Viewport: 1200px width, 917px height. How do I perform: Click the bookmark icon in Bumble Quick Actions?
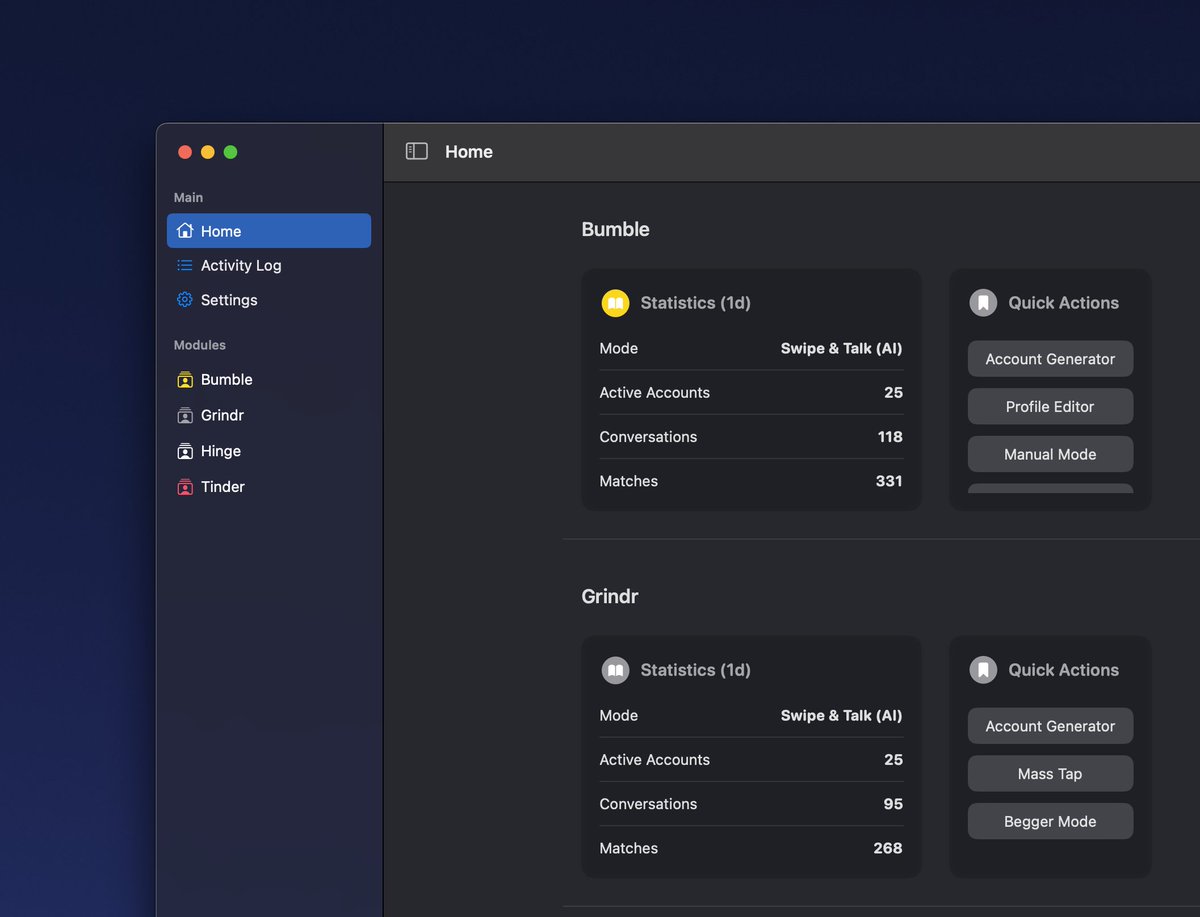coord(983,303)
